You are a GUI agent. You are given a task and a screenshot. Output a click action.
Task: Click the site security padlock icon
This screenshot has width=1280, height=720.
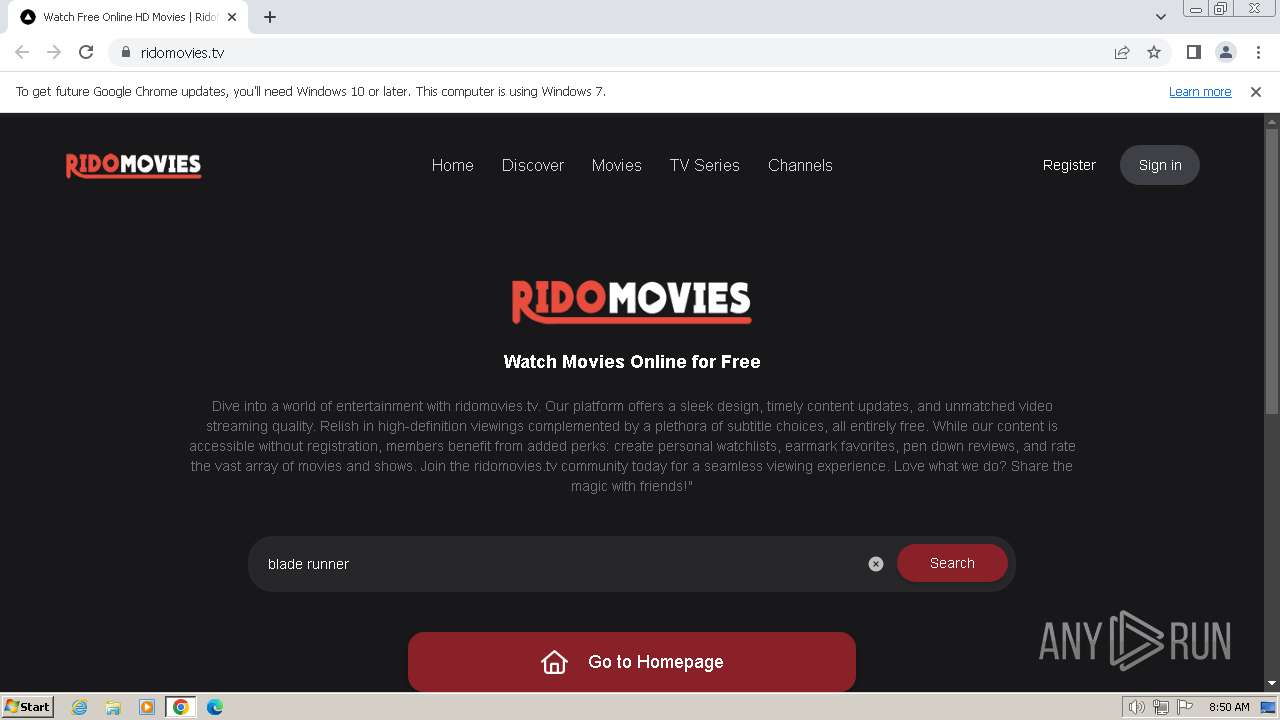[x=126, y=52]
